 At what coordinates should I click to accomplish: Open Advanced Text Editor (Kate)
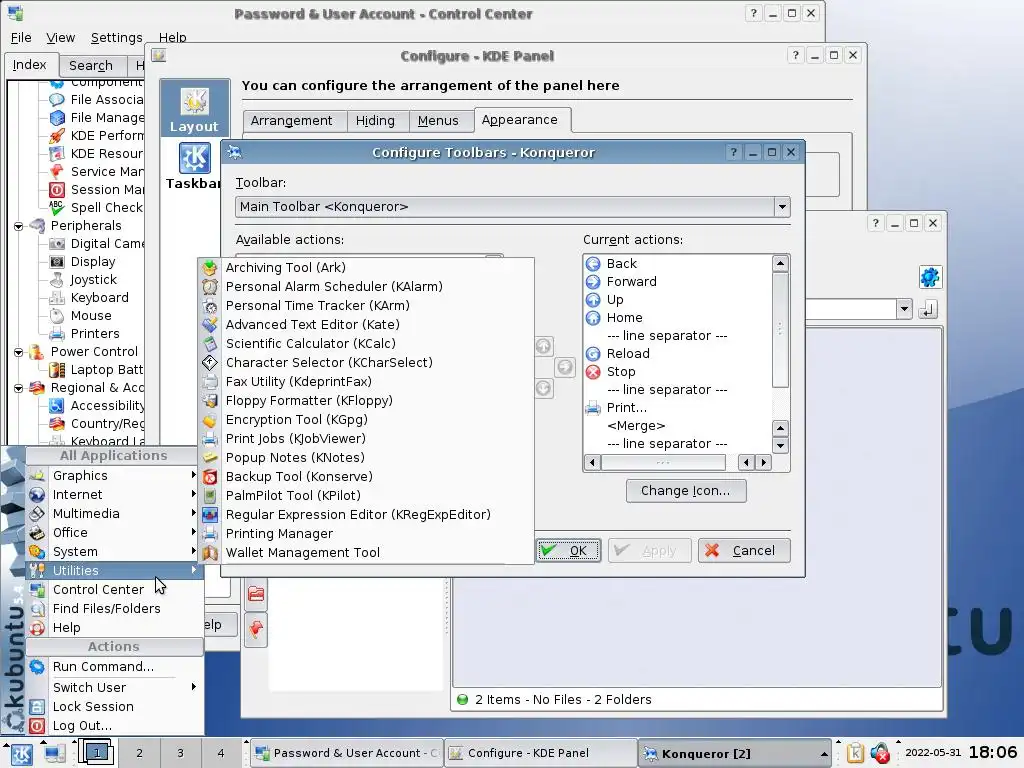coord(366,324)
